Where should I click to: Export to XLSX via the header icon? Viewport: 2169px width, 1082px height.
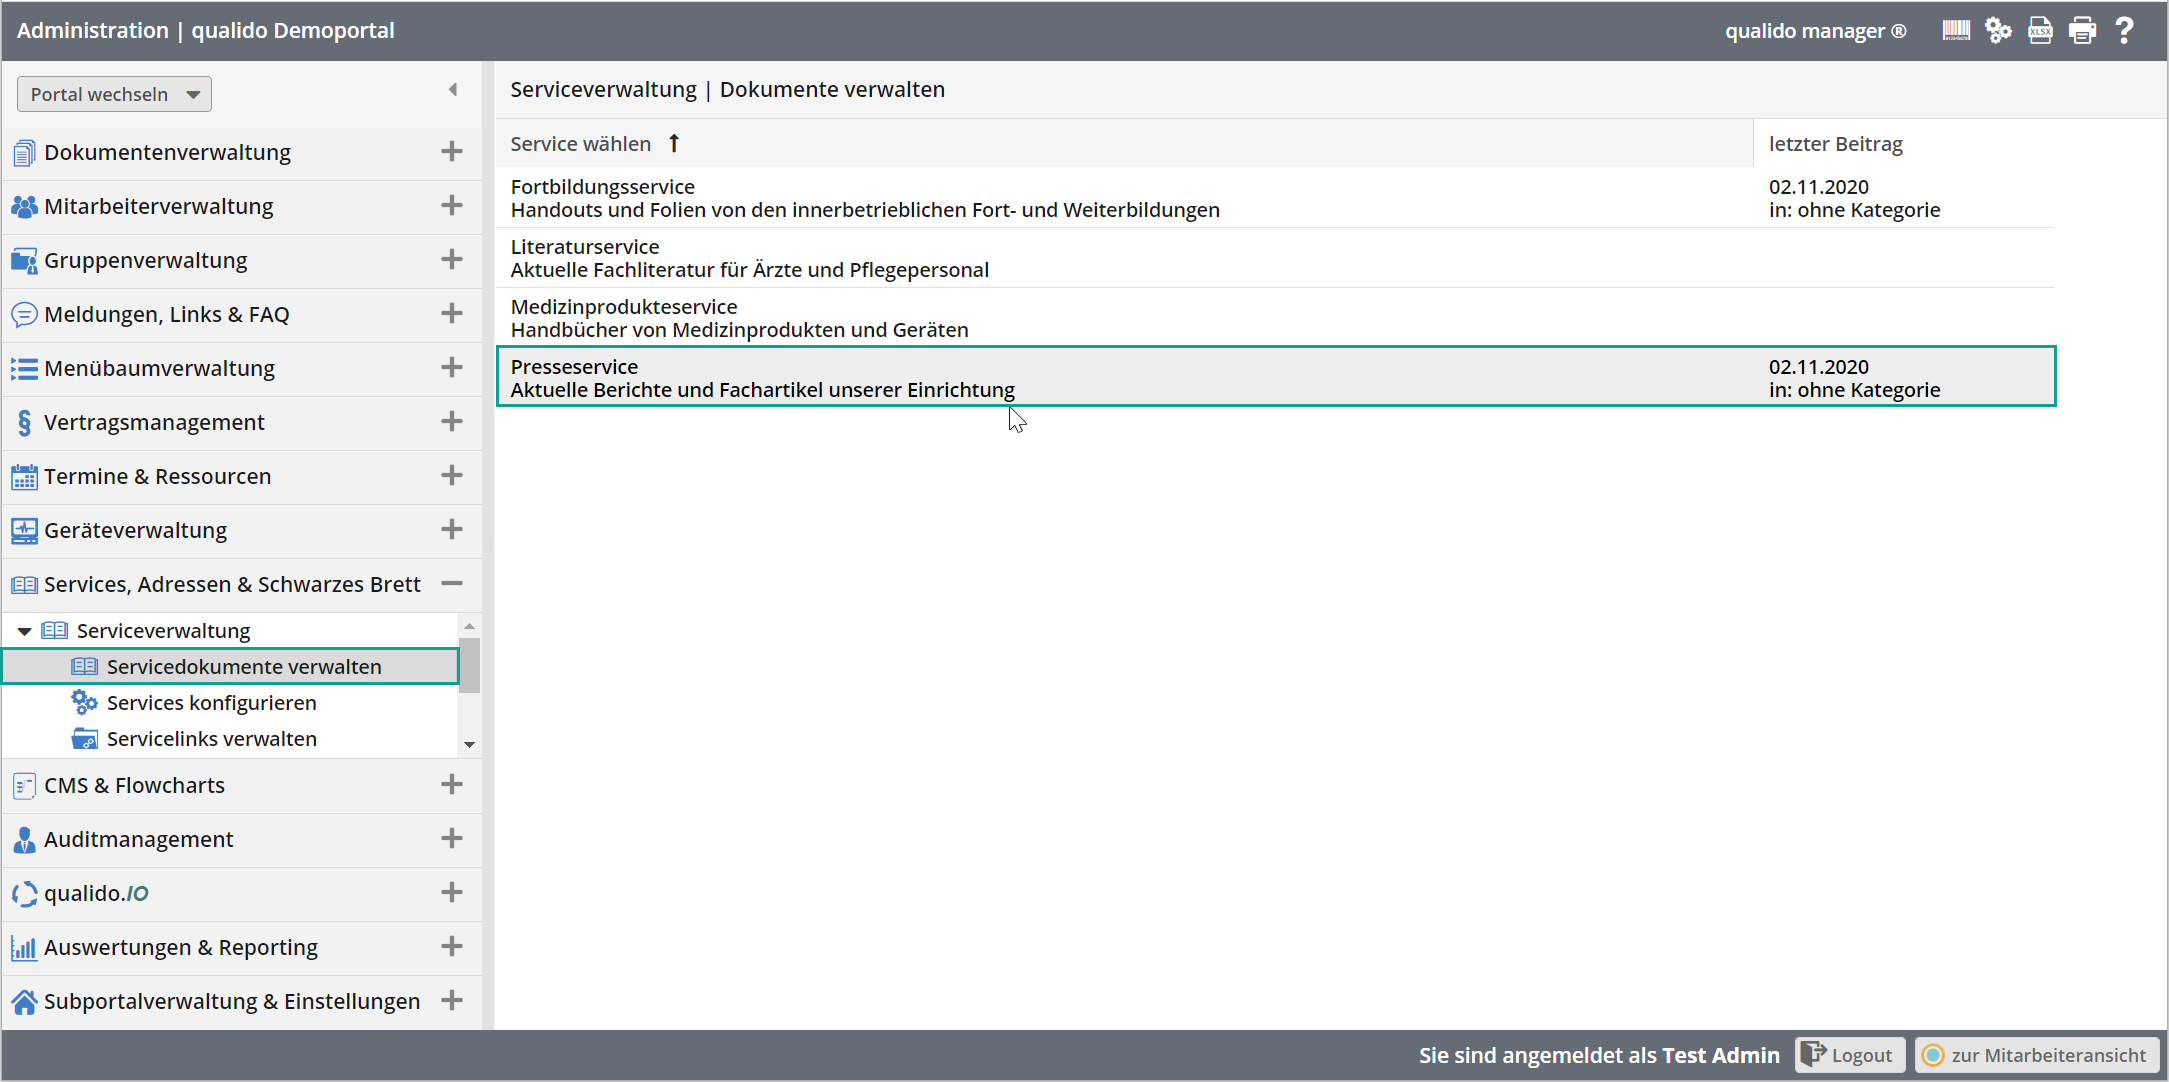pyautogui.click(x=2040, y=31)
